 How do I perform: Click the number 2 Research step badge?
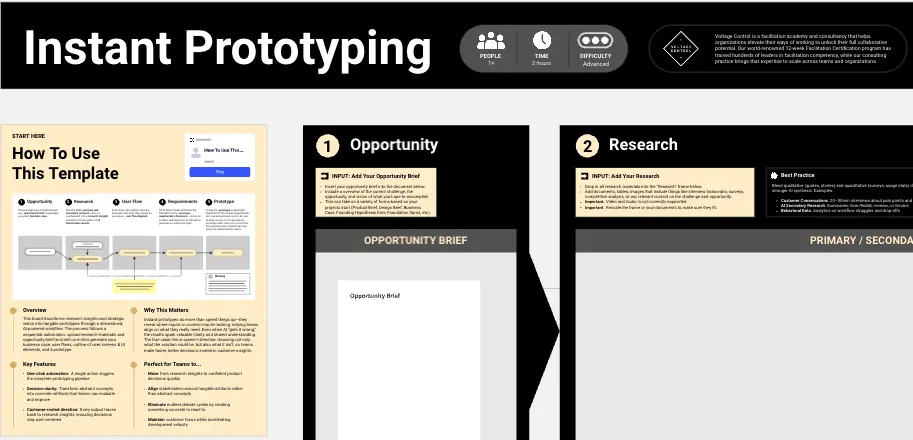588,146
